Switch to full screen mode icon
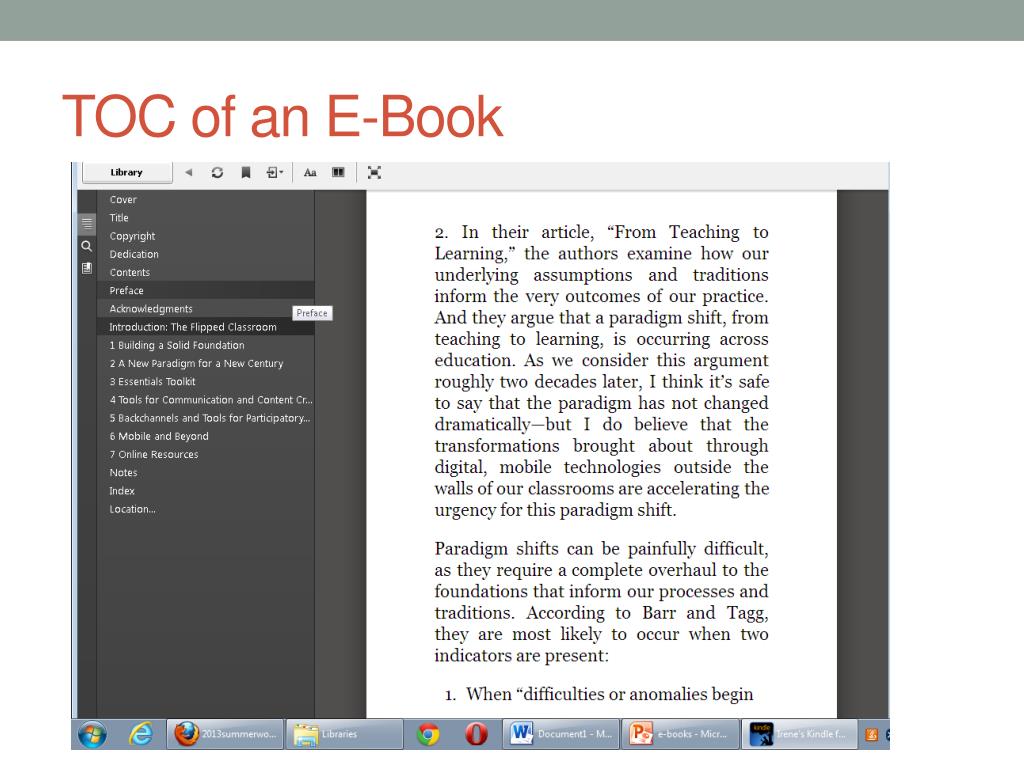The image size is (1024, 768). 374,172
